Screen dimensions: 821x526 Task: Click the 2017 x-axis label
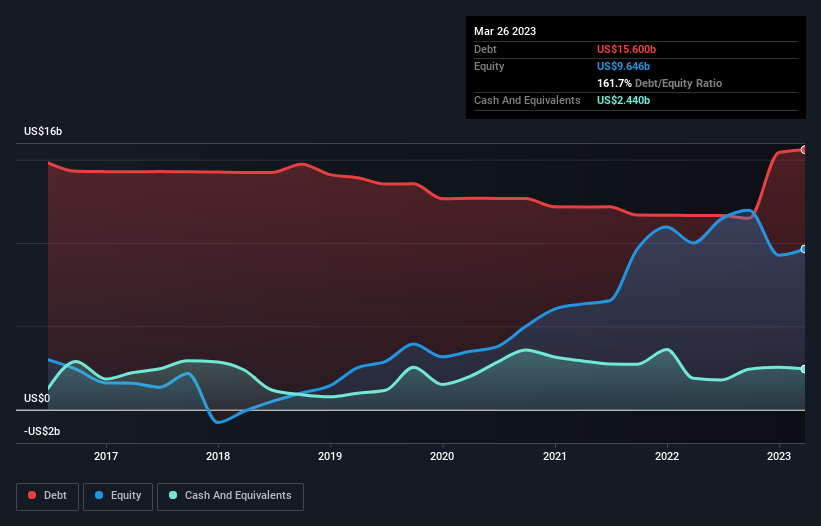106,456
